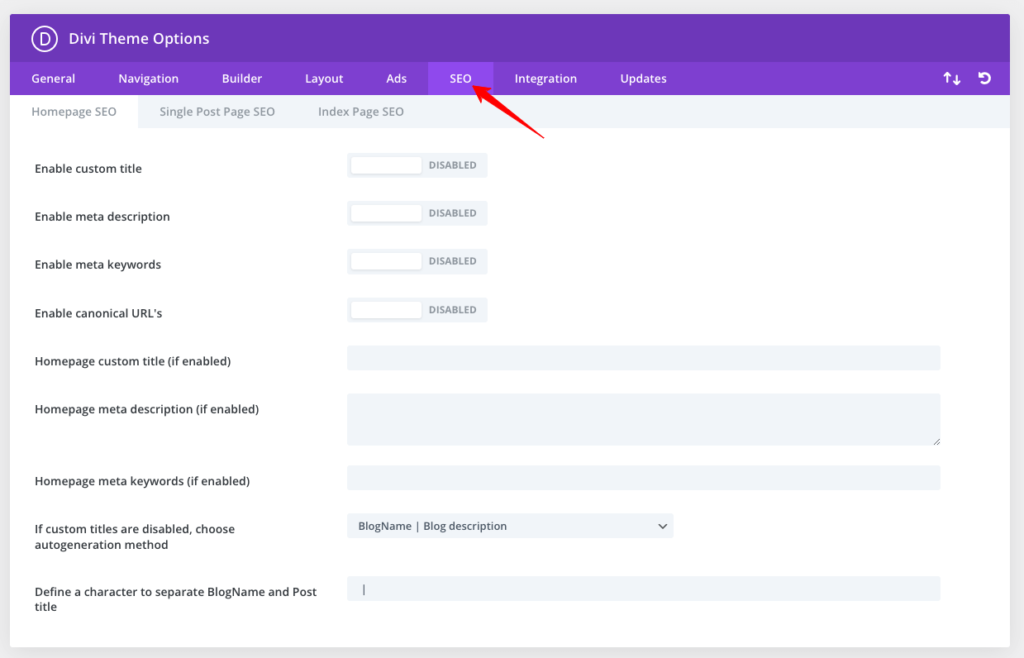Open the title autogeneration method dropdown
The width and height of the screenshot is (1024, 658).
(510, 526)
